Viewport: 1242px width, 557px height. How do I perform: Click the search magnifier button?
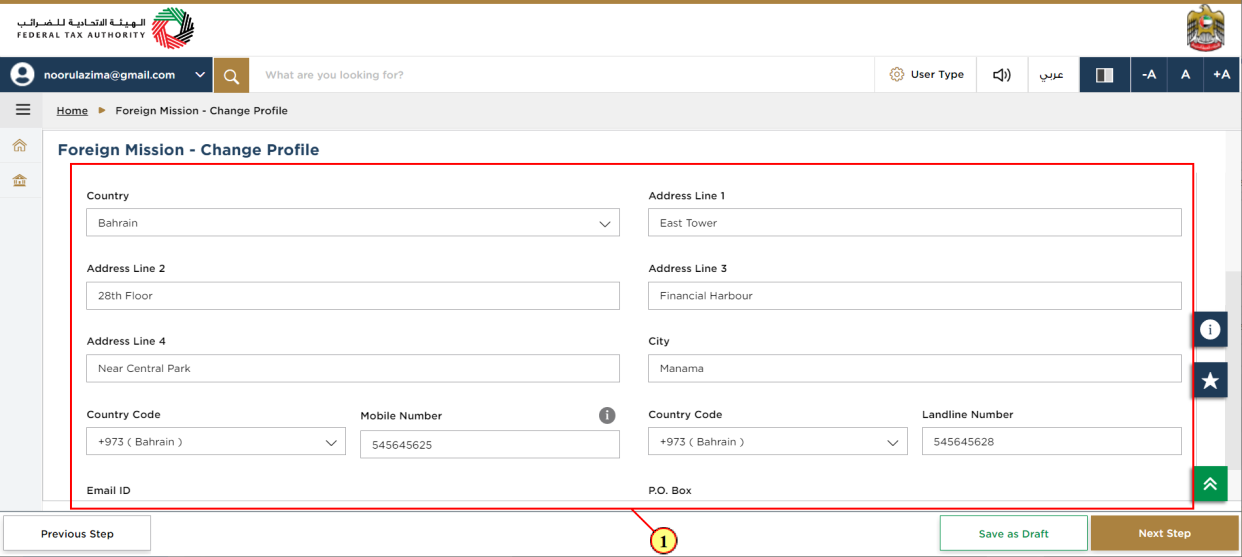[x=231, y=75]
